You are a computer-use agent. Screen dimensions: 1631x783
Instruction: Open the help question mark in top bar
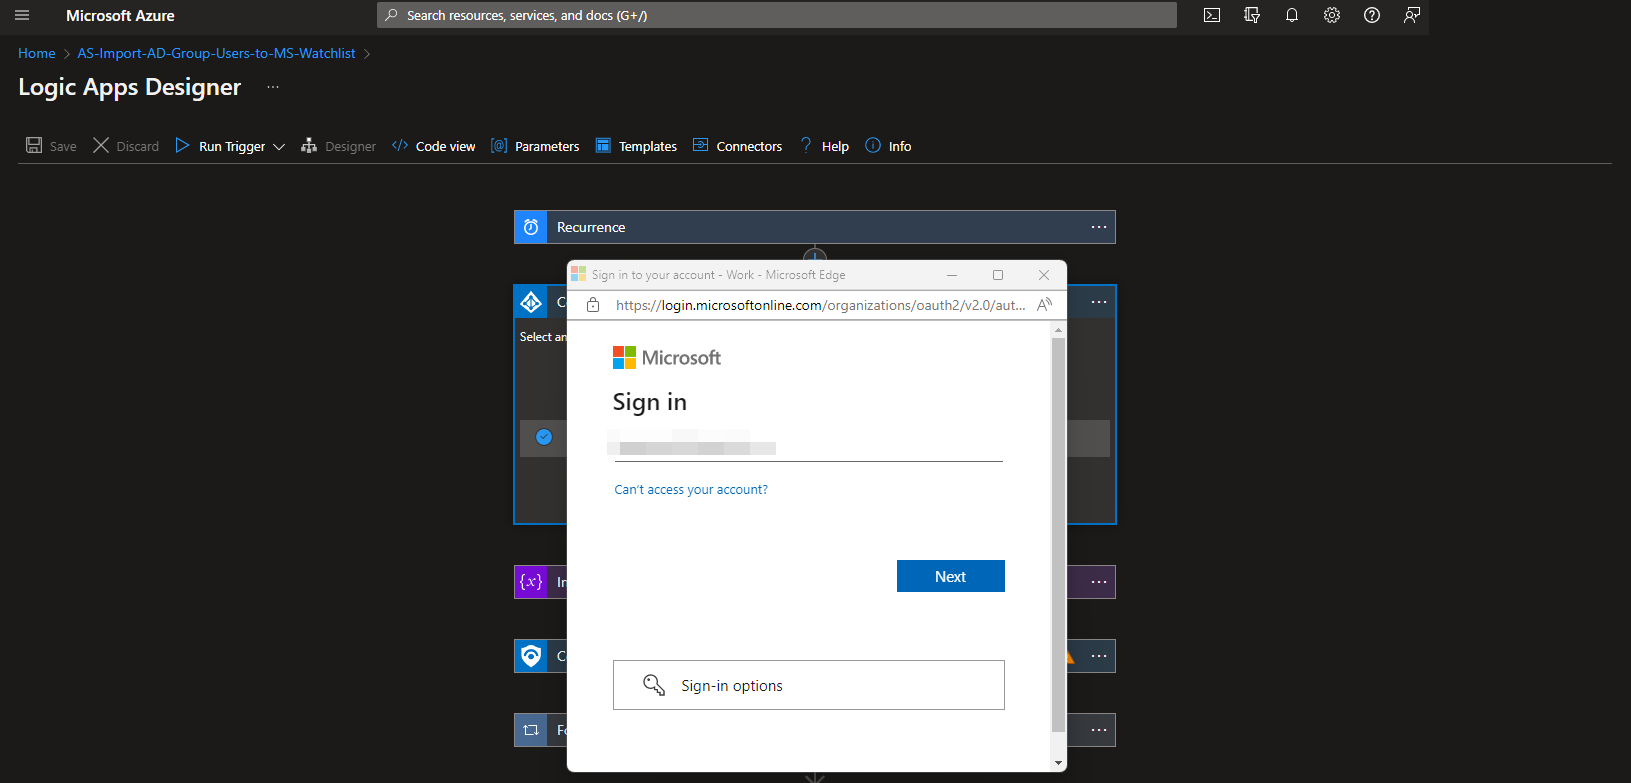point(1372,15)
